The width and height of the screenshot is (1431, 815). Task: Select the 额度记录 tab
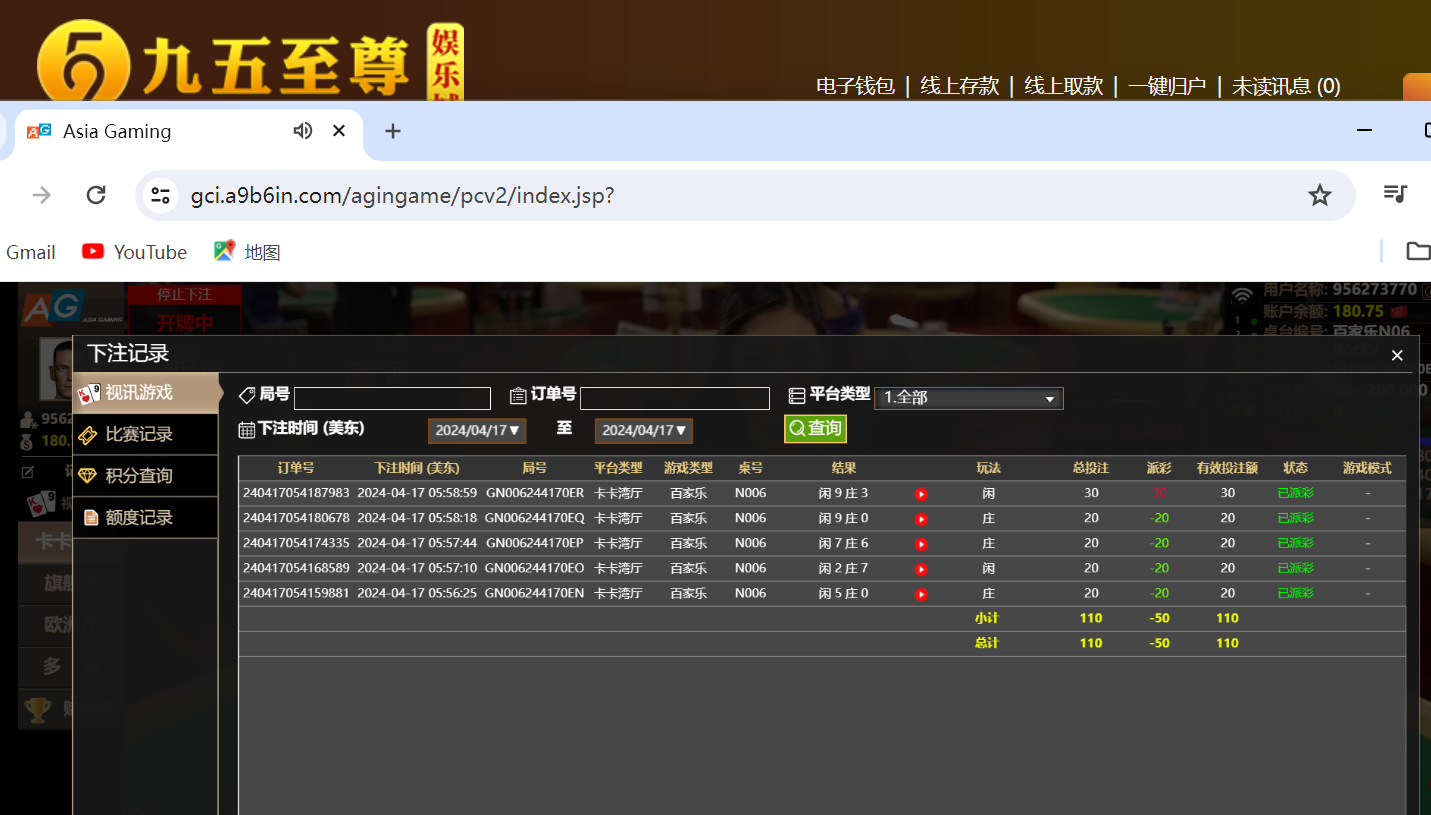(x=146, y=517)
